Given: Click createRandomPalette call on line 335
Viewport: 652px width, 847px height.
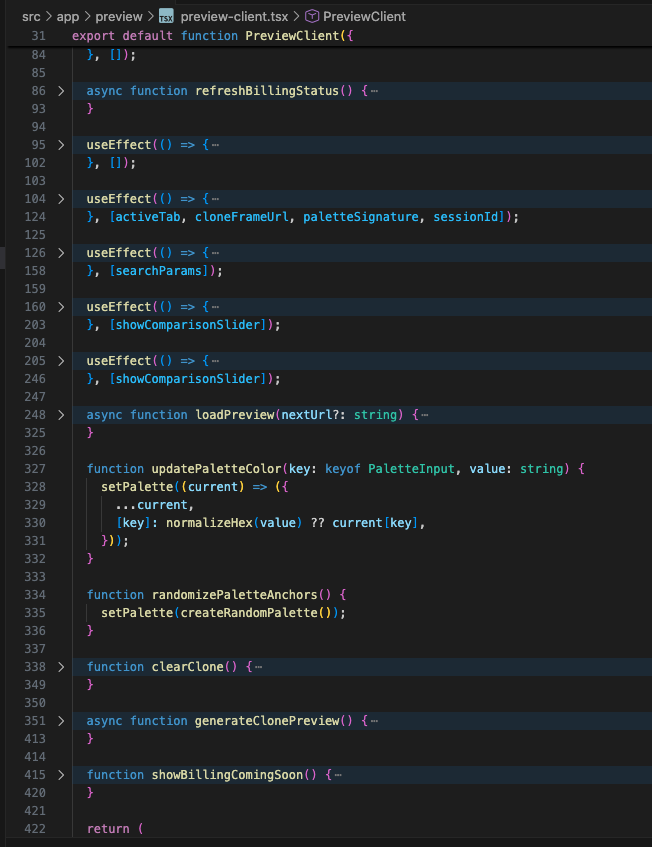Looking at the screenshot, I should click(x=249, y=613).
